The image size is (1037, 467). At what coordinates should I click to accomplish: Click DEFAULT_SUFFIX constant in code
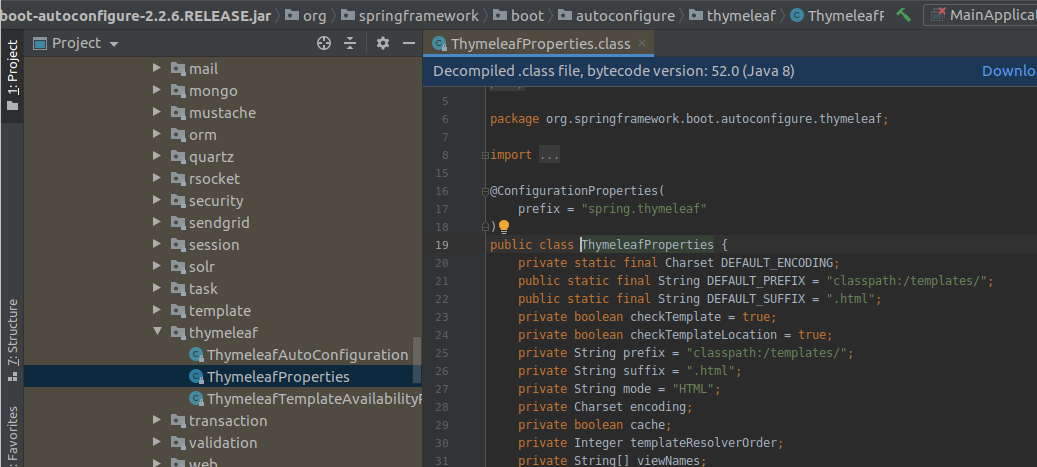coord(755,298)
